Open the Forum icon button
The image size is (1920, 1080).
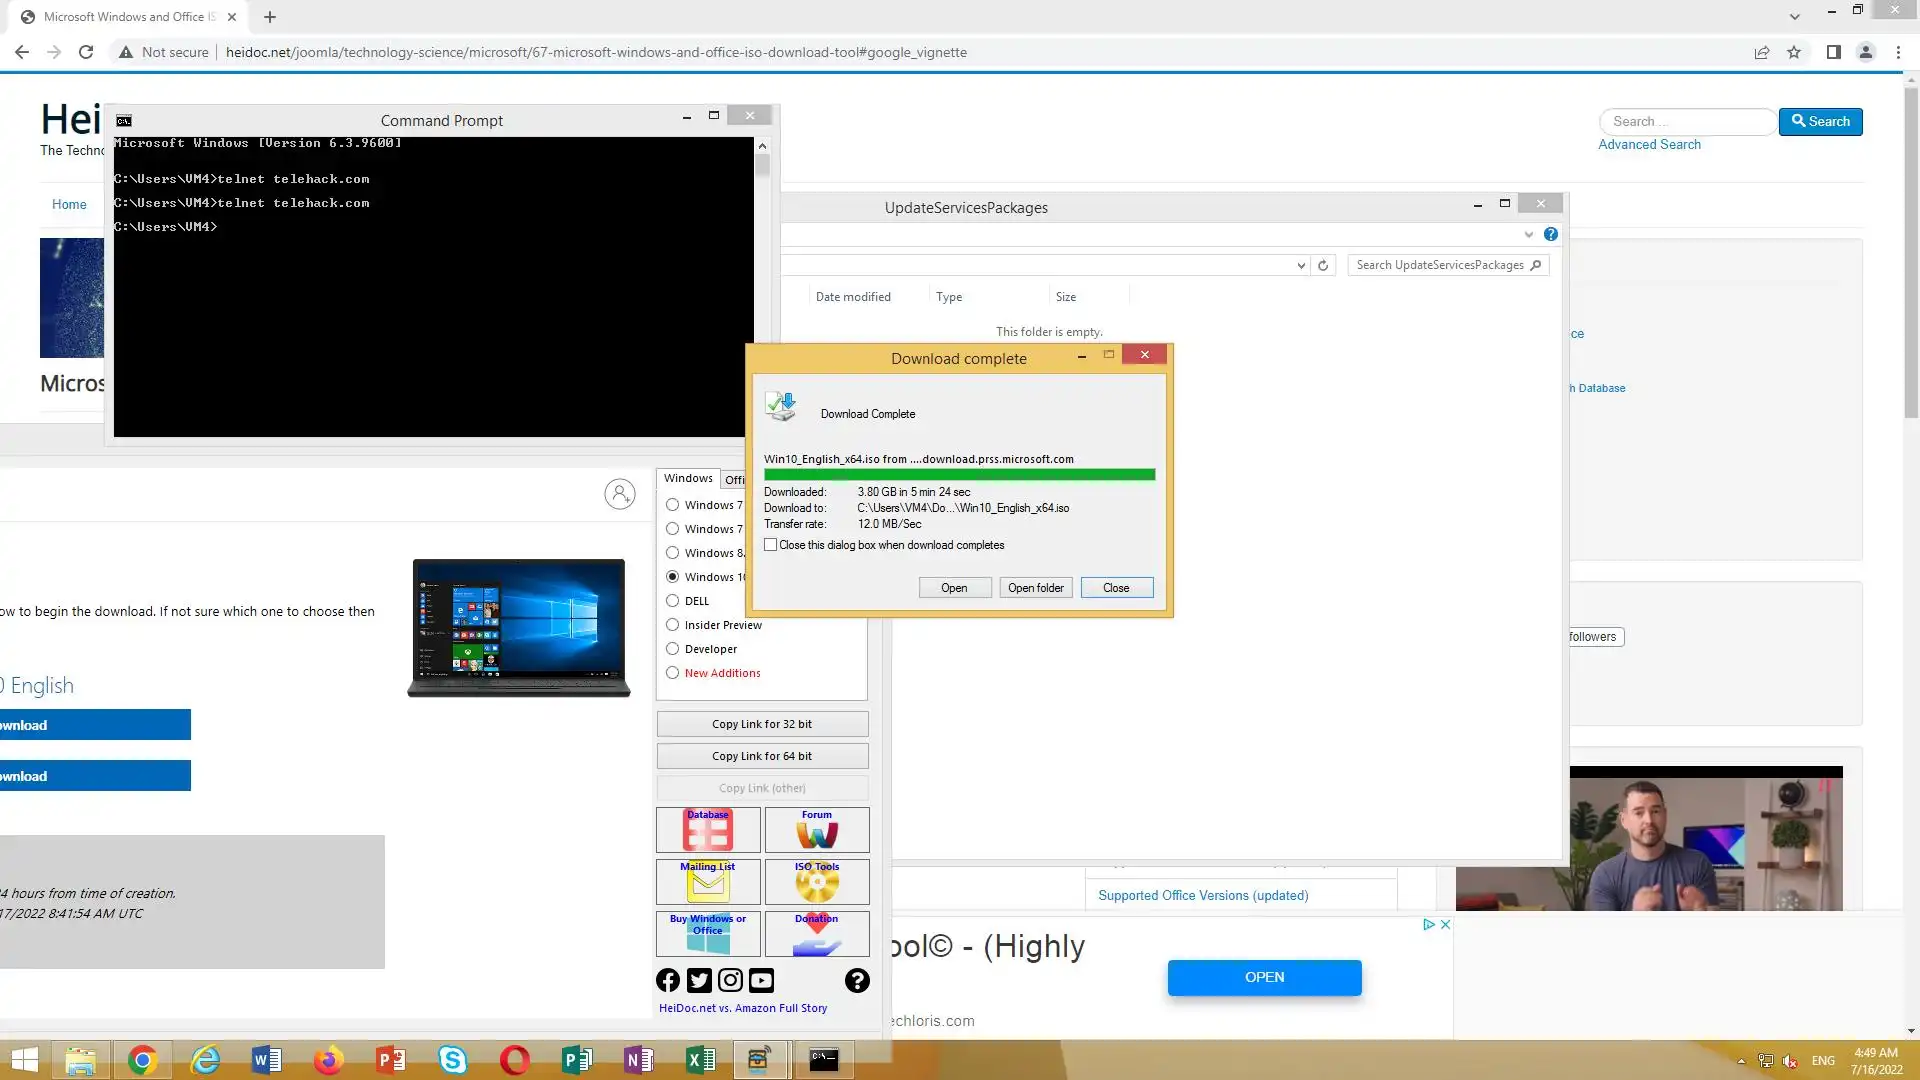pos(817,830)
